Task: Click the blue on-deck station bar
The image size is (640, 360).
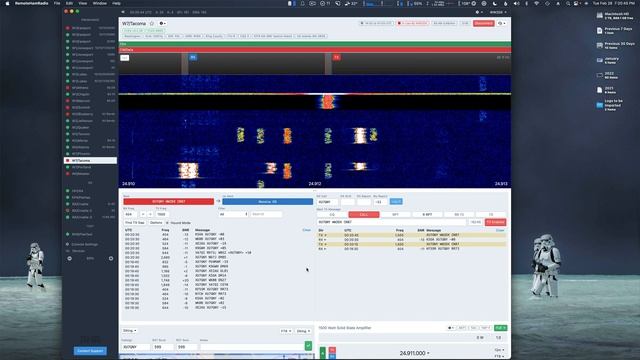Action: (x=267, y=202)
